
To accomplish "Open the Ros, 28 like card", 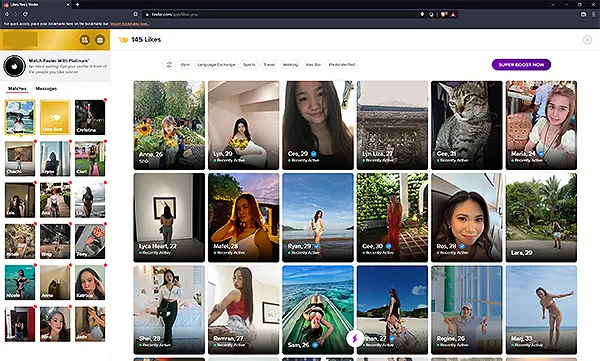I will (x=466, y=217).
